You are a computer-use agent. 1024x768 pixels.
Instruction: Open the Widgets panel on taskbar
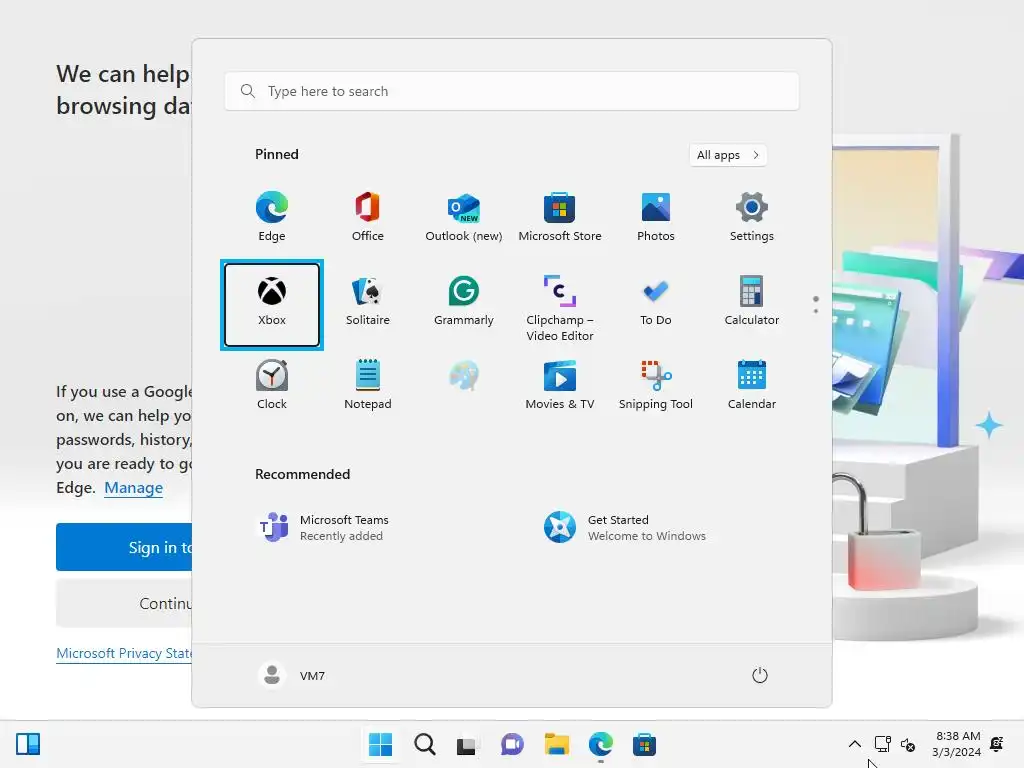[28, 744]
